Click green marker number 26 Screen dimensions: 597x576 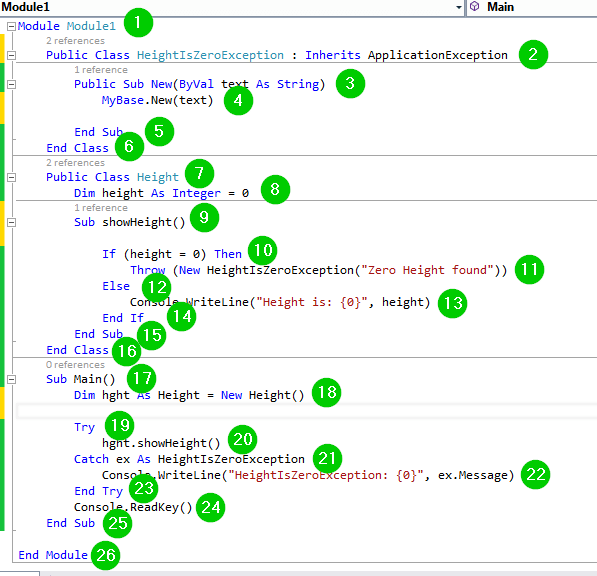pyautogui.click(x=105, y=555)
